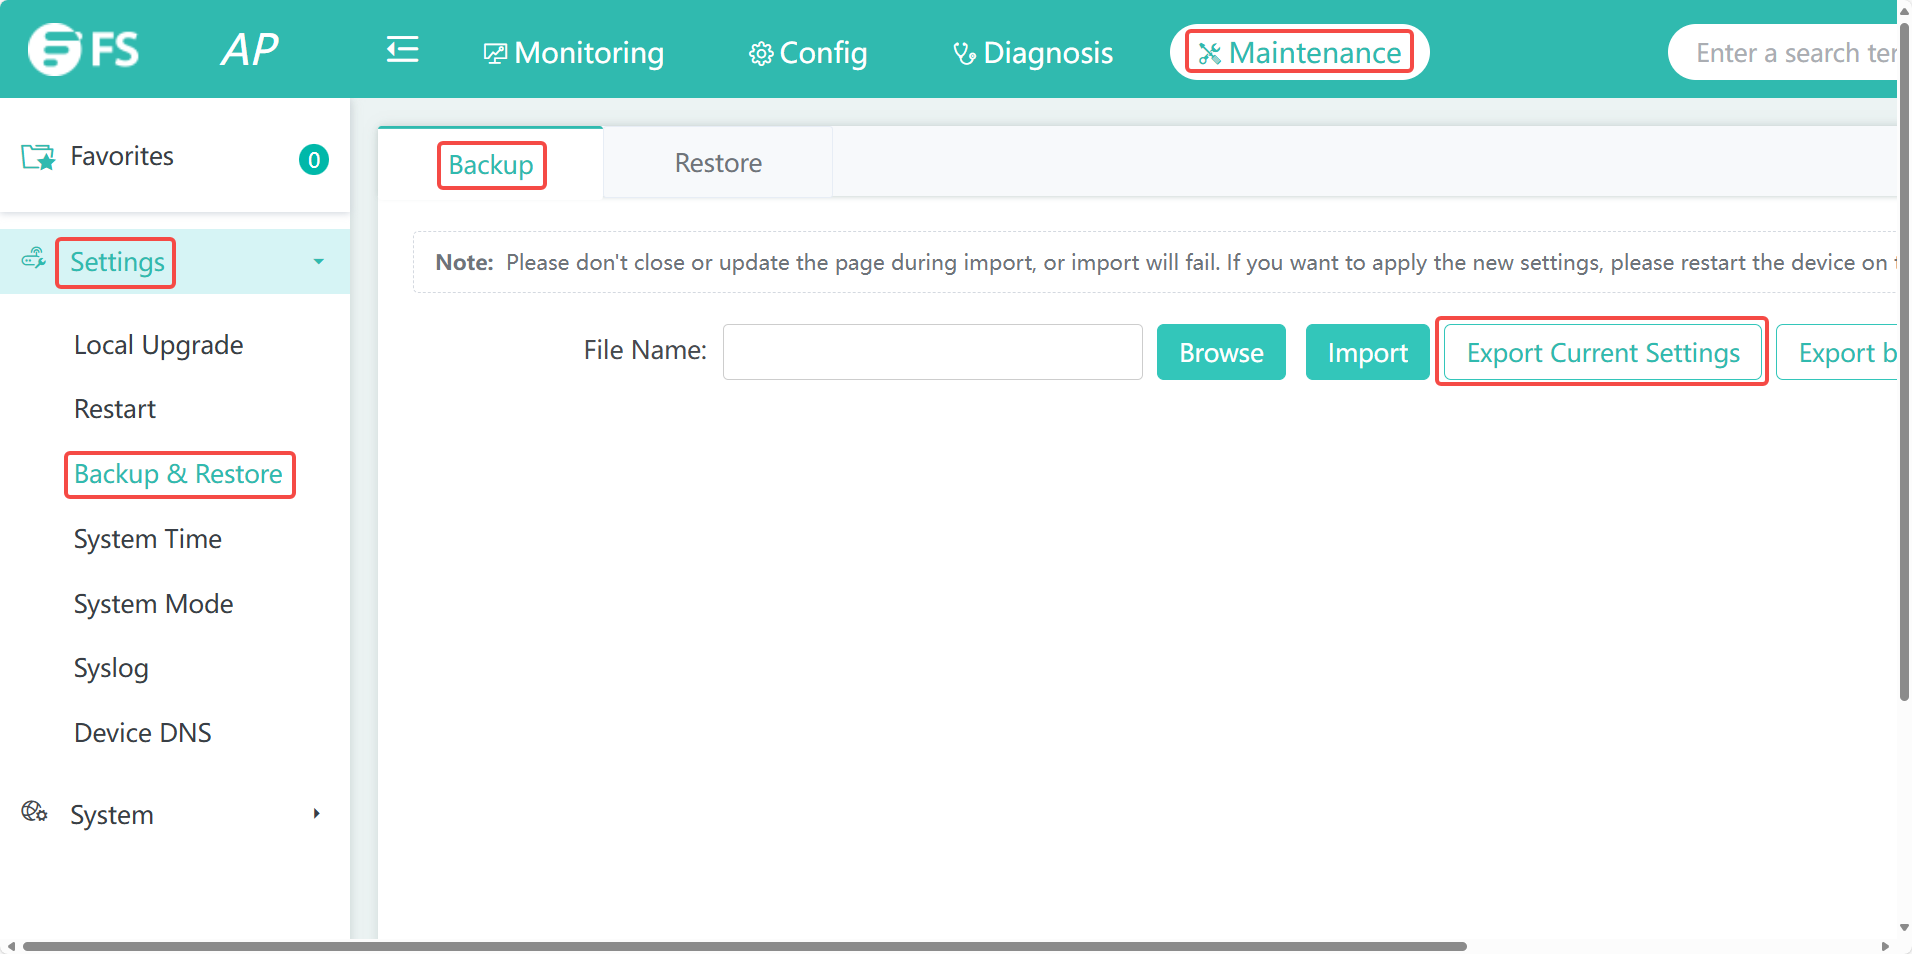1912x954 pixels.
Task: Open Local Upgrade in the sidebar
Action: click(159, 345)
